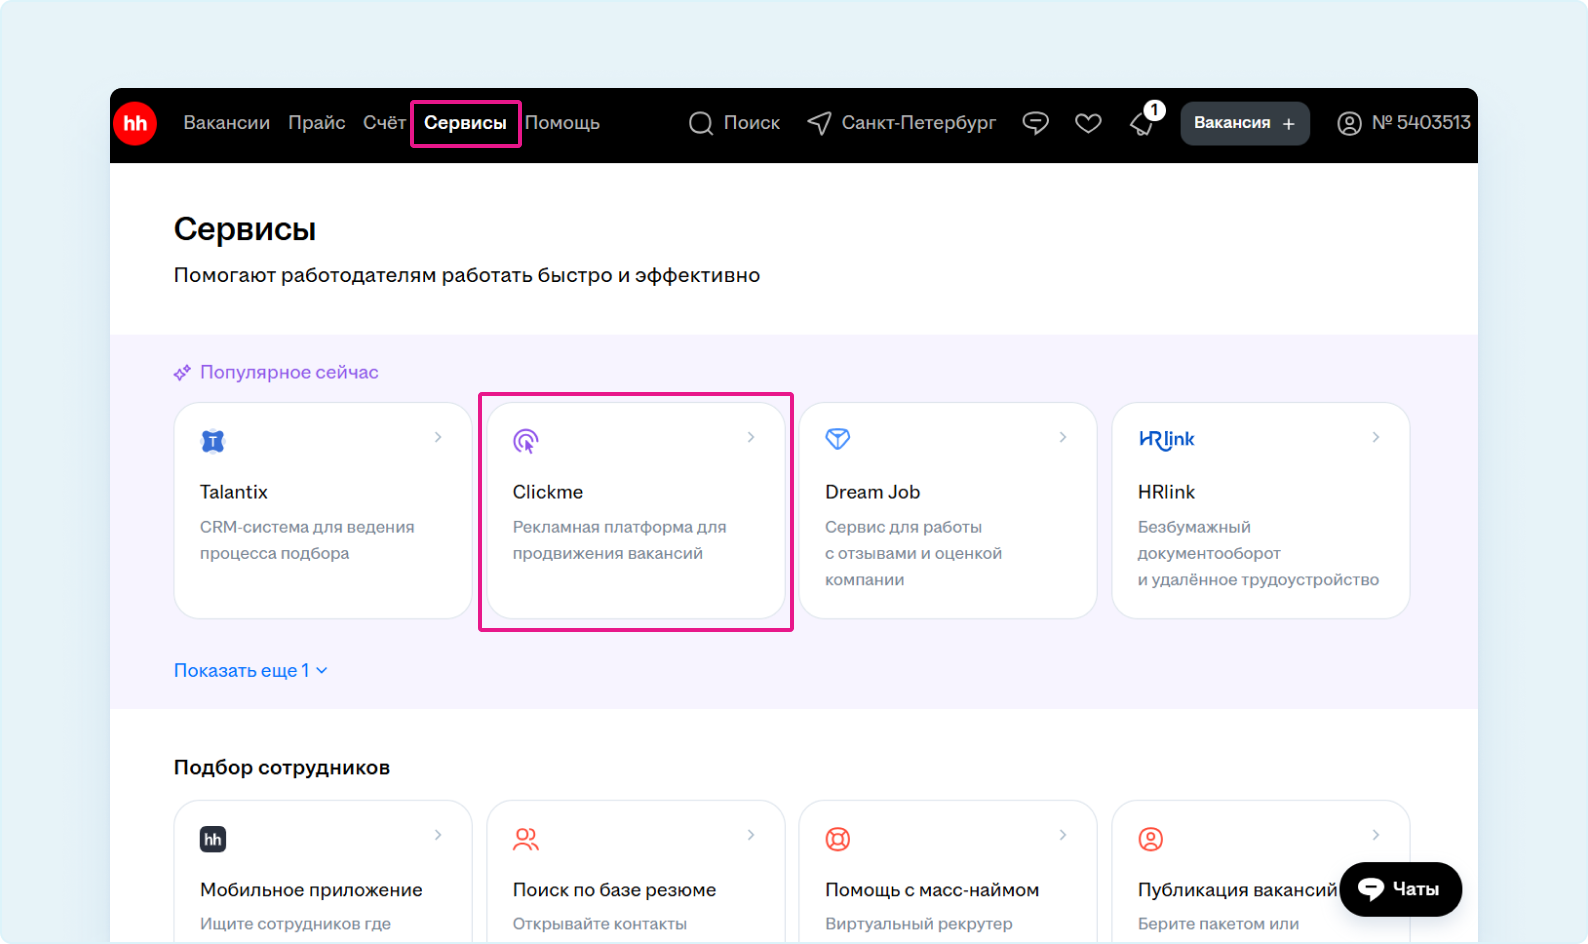Open Публикация вакансий card title
The image size is (1588, 944).
(x=1237, y=890)
